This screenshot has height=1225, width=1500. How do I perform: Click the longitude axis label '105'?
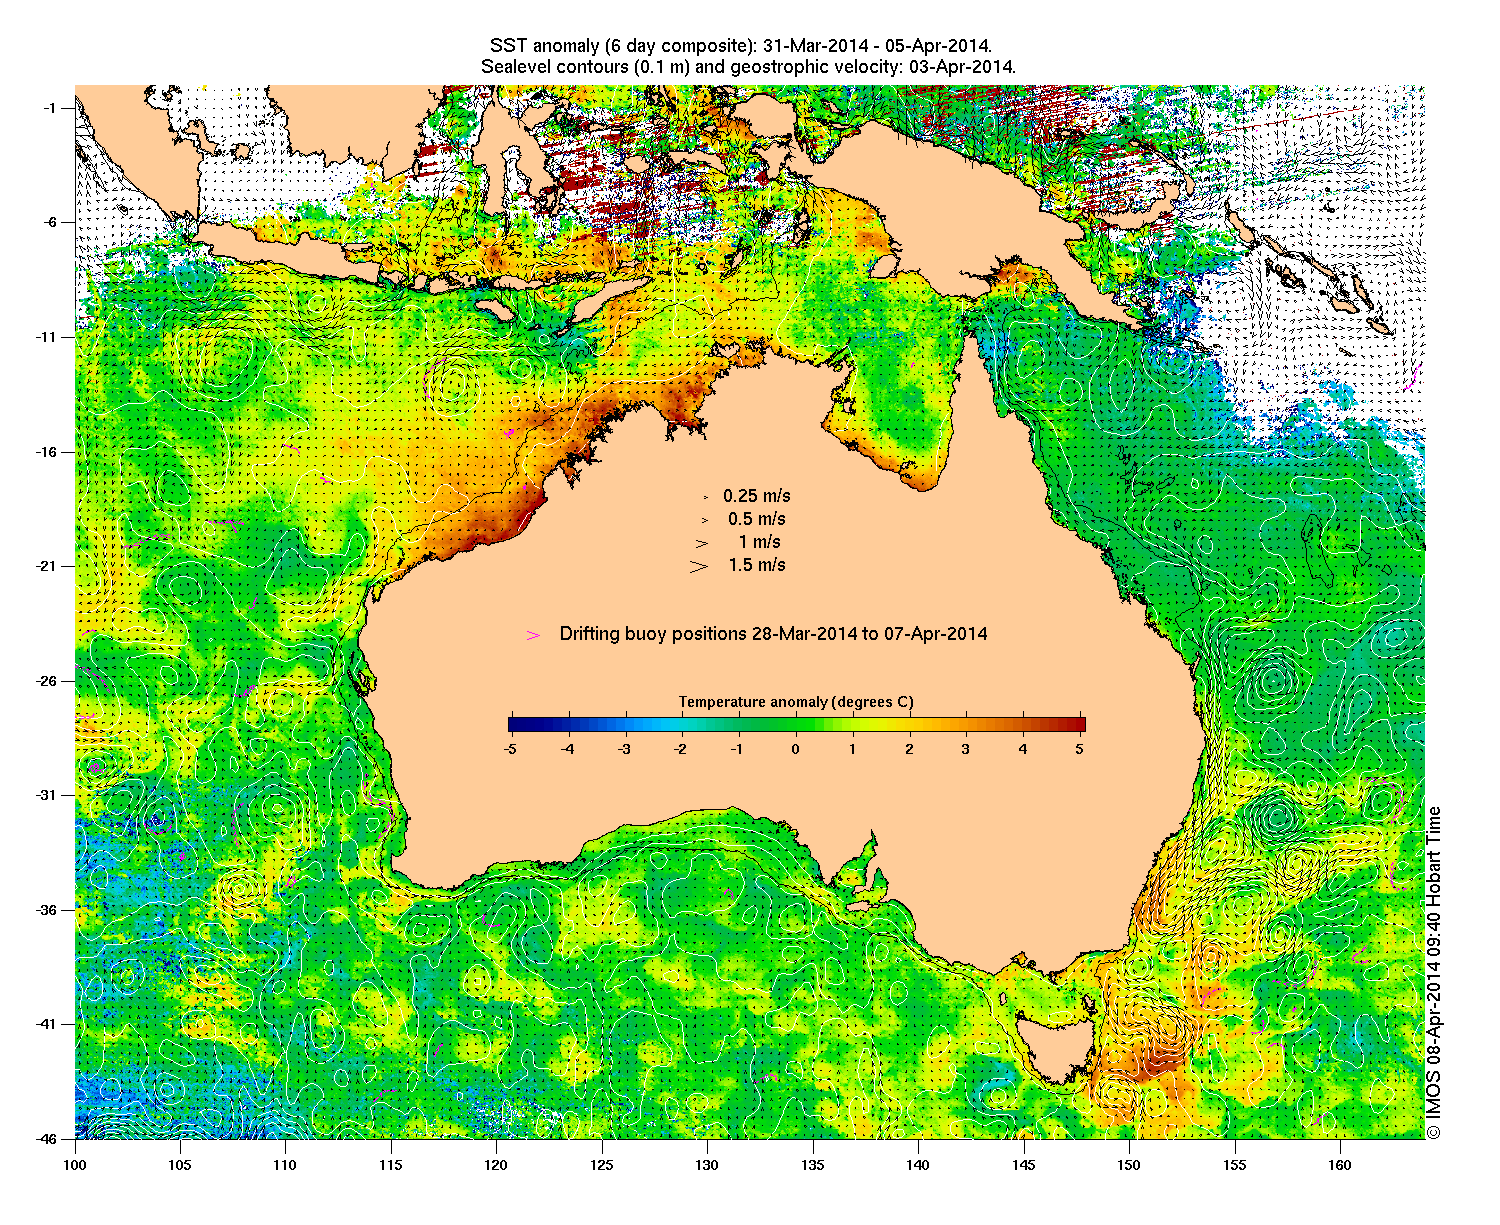tap(180, 1165)
